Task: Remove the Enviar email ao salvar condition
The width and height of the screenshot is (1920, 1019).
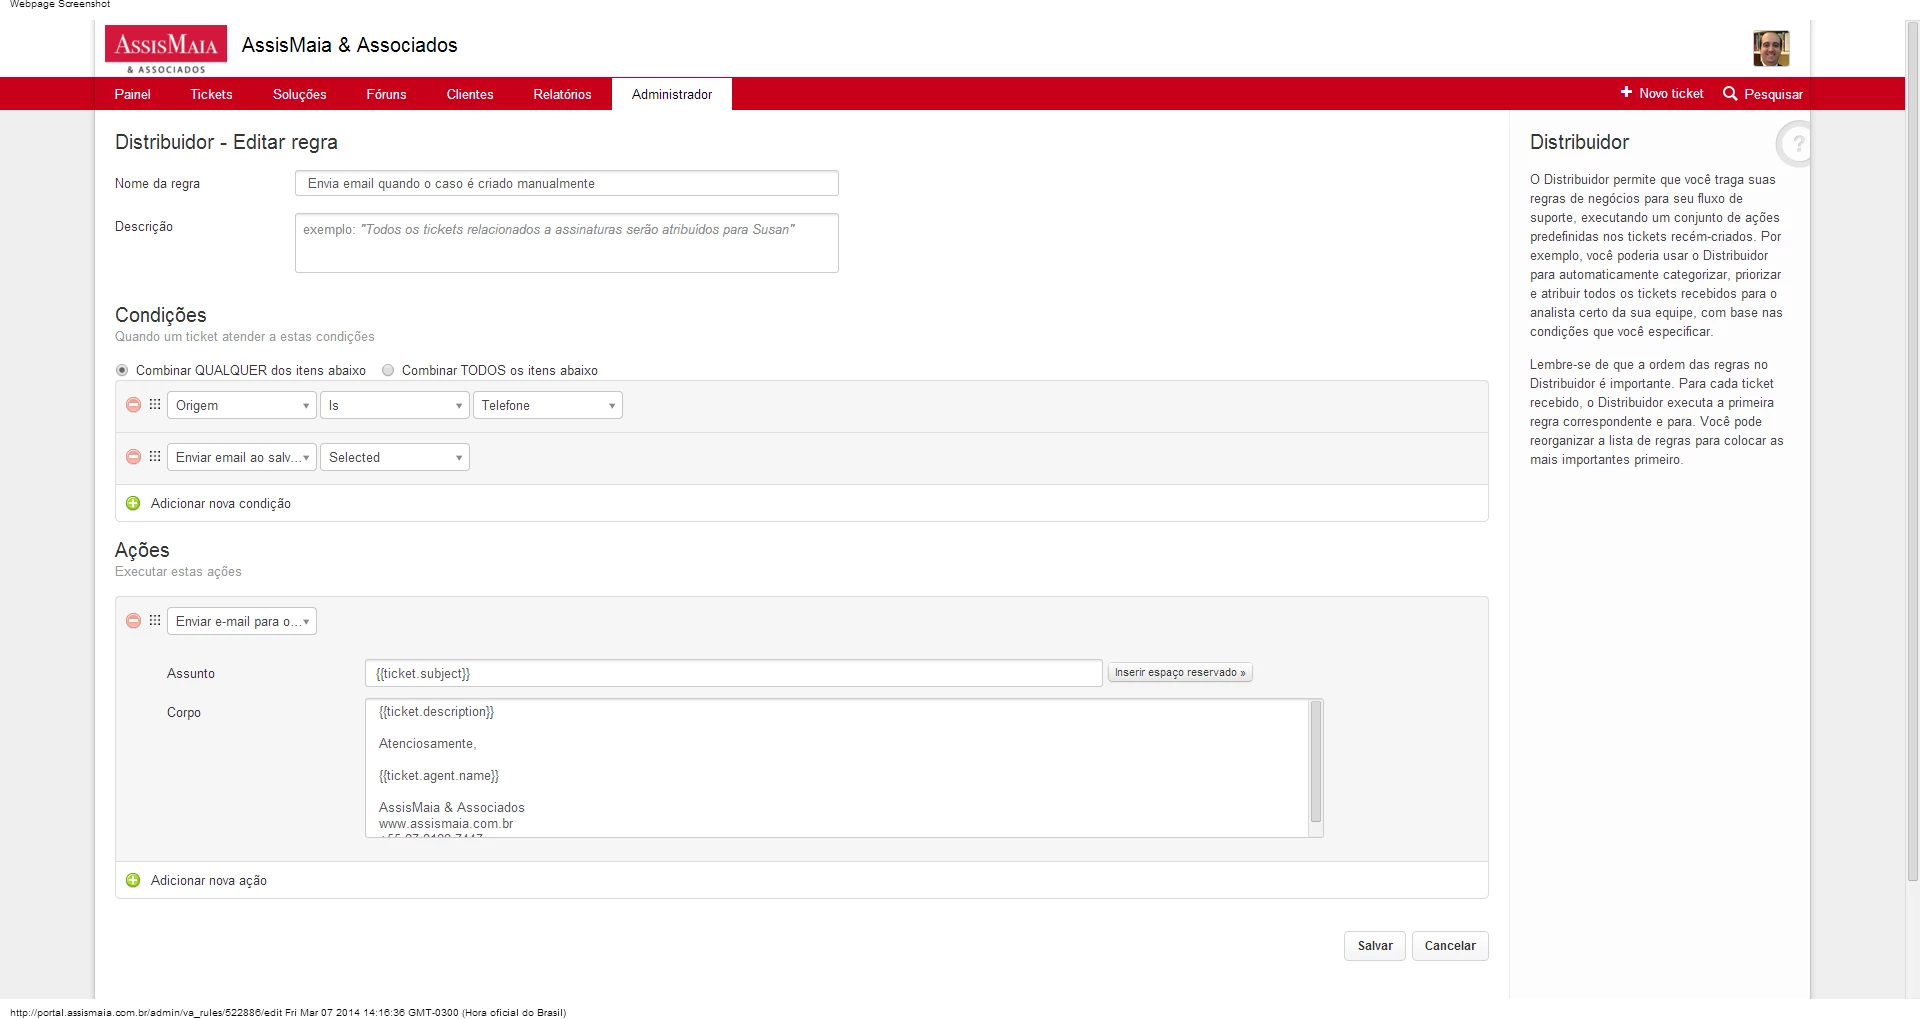Action: [x=133, y=457]
